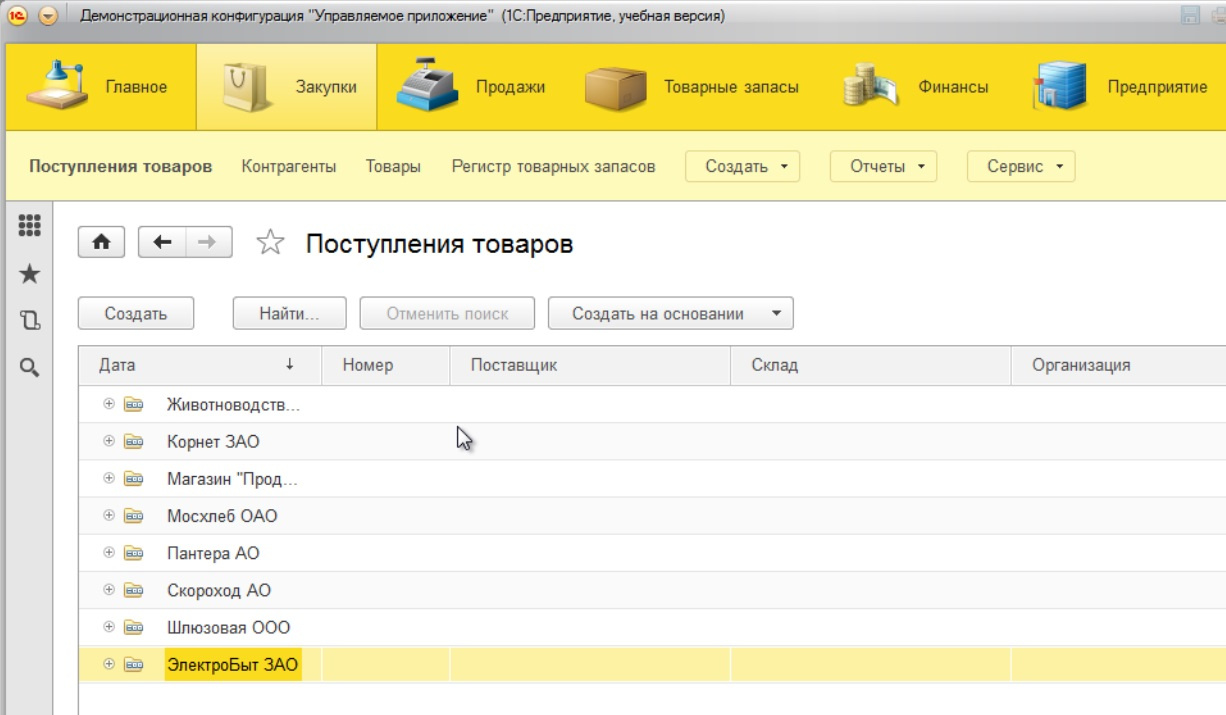The width and height of the screenshot is (1226, 715).
Task: Click the Склад column header
Action: coord(871,365)
